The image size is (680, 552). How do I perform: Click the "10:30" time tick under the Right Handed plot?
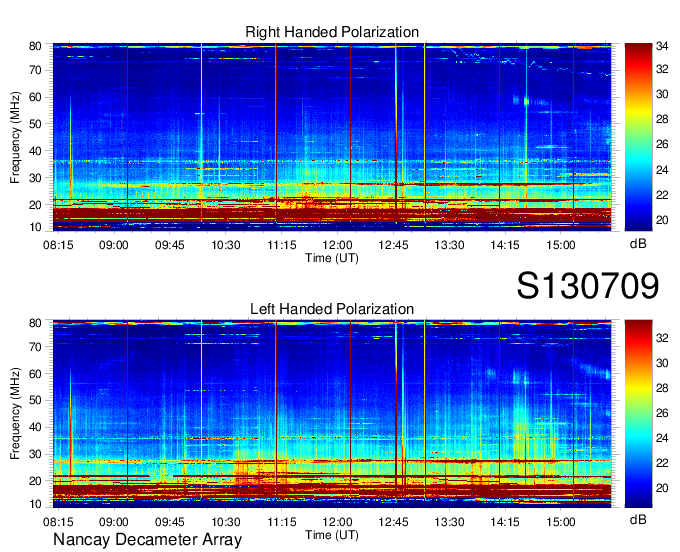[226, 245]
